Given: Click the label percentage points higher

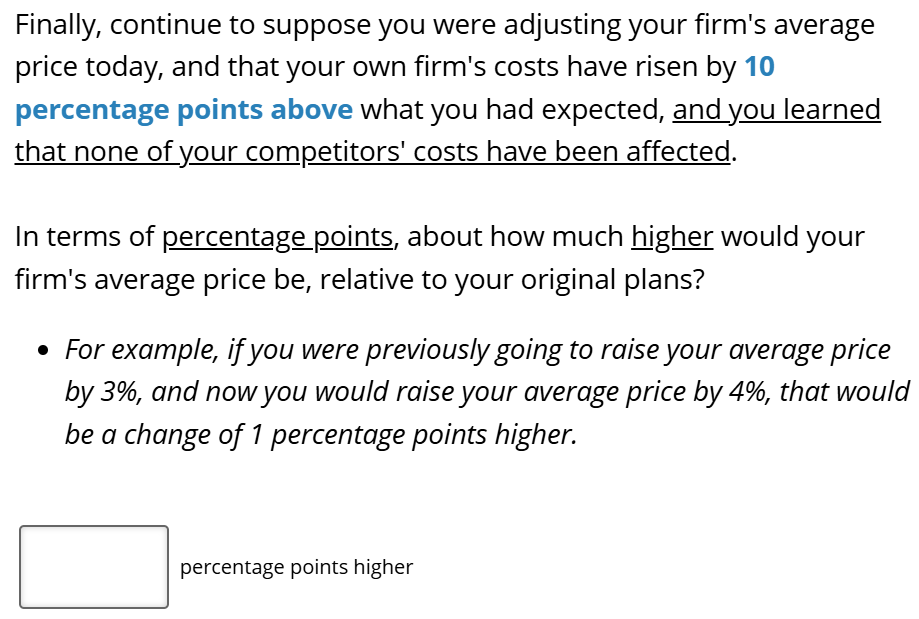Looking at the screenshot, I should [296, 567].
